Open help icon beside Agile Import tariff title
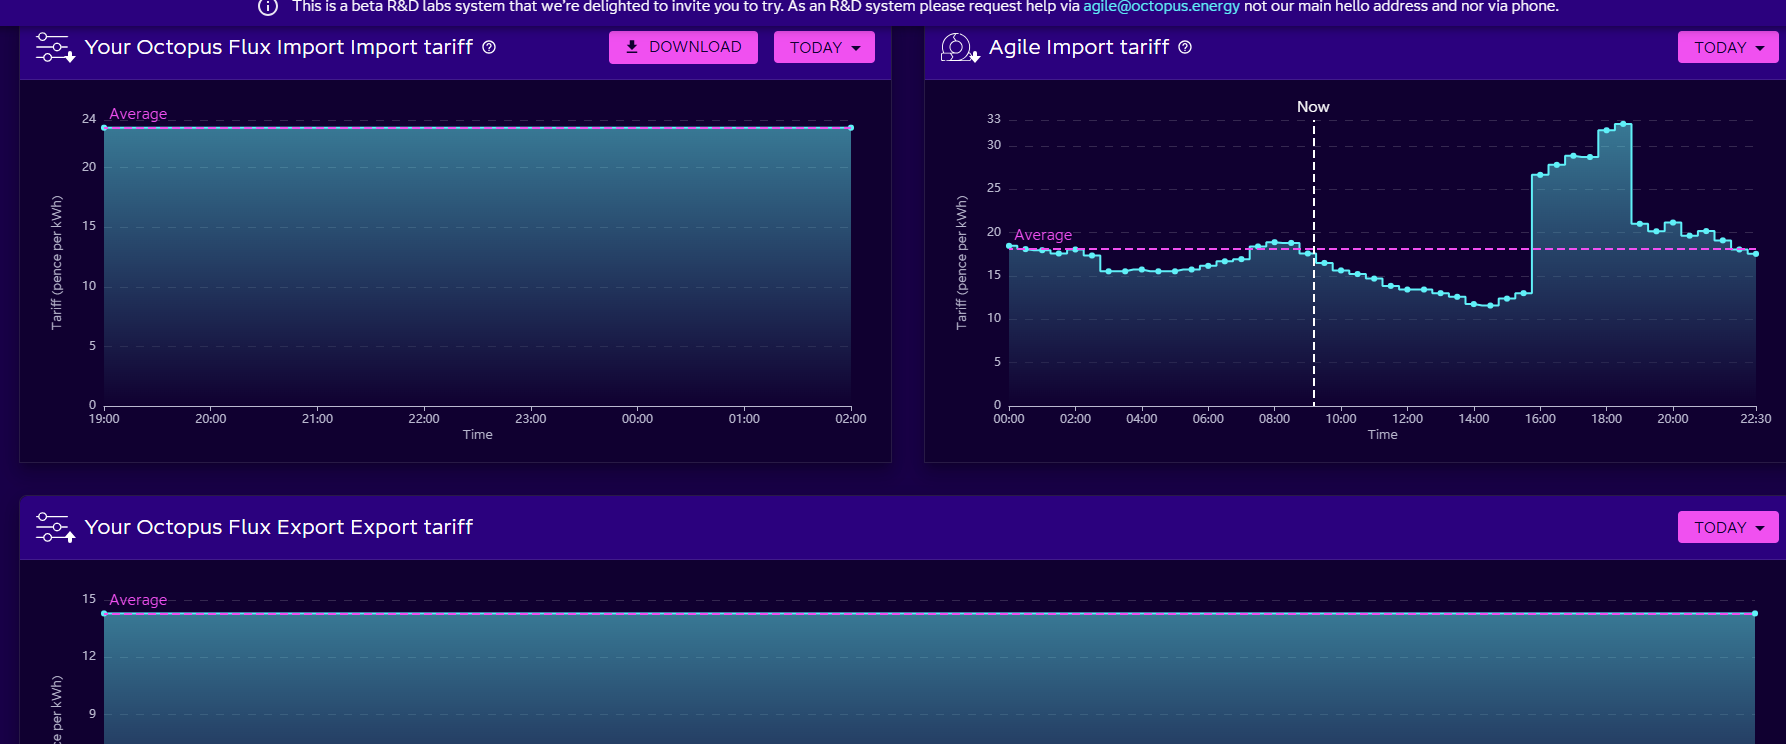The image size is (1786, 744). pyautogui.click(x=1185, y=47)
